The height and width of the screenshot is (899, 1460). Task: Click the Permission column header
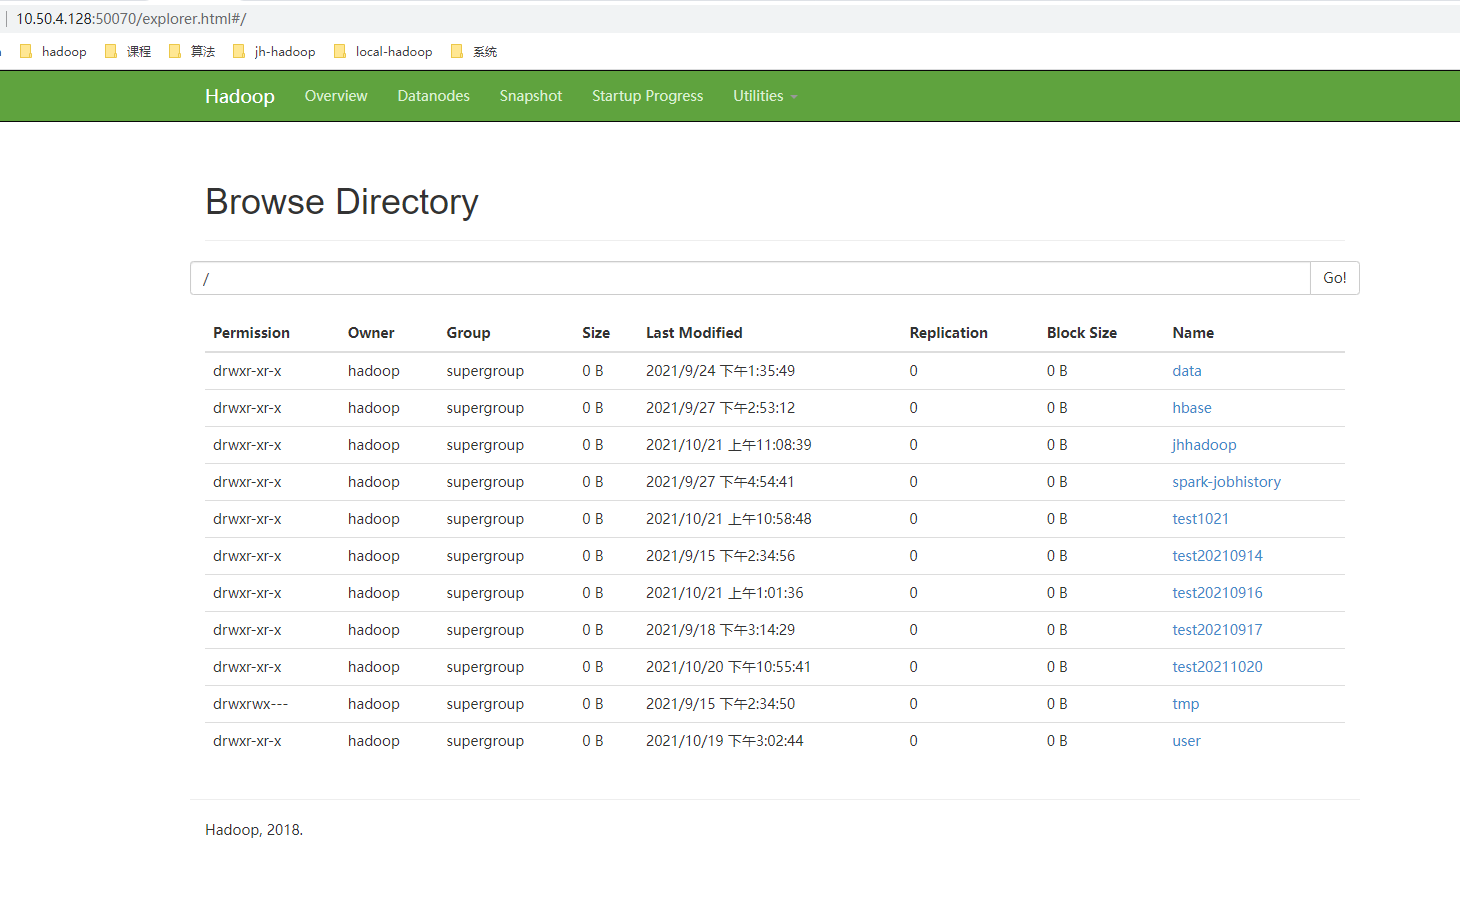coord(251,333)
